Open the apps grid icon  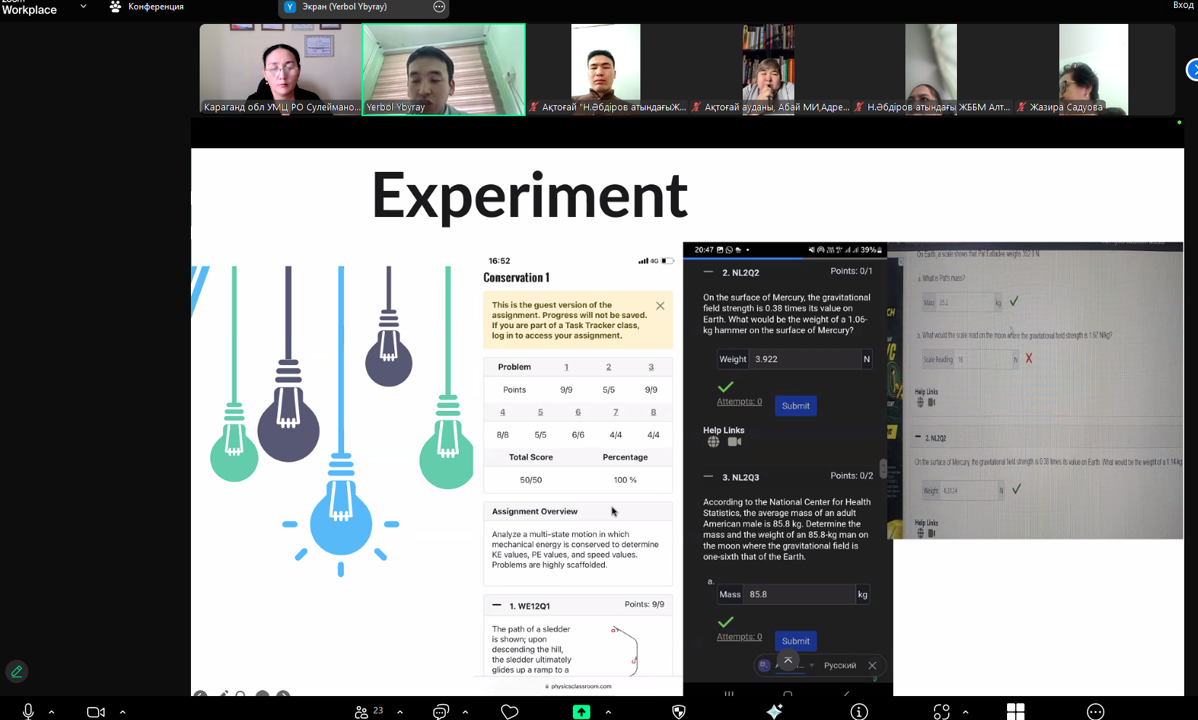click(1016, 711)
